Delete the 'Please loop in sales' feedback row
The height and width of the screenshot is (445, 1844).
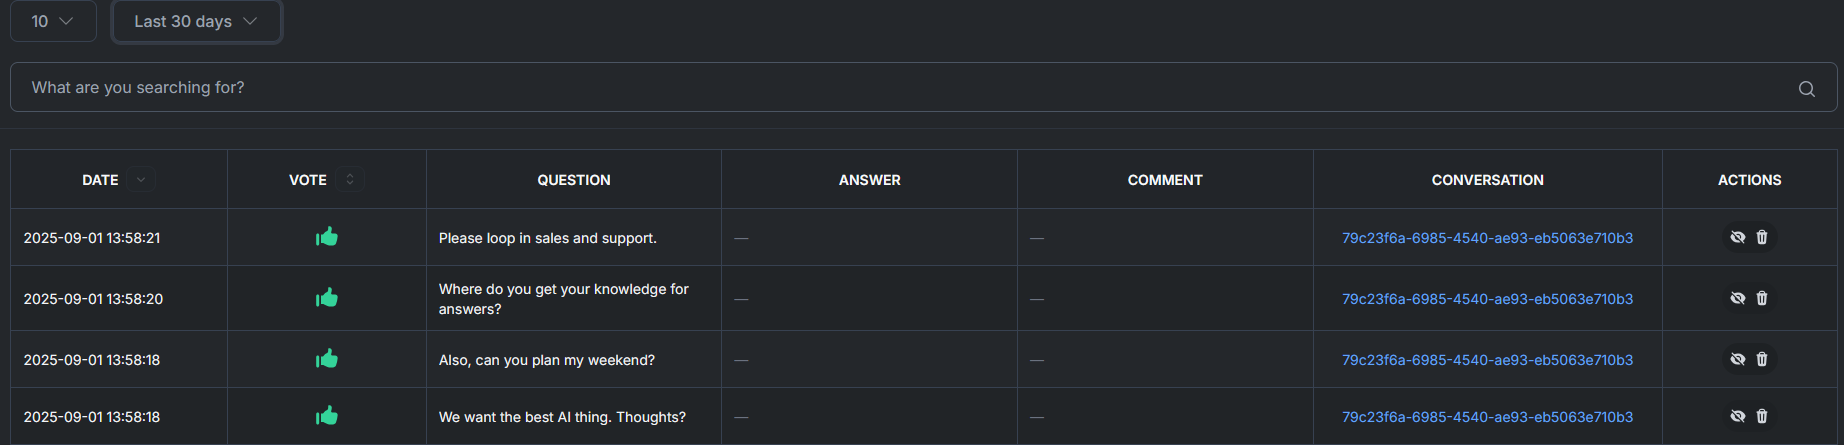[1762, 237]
